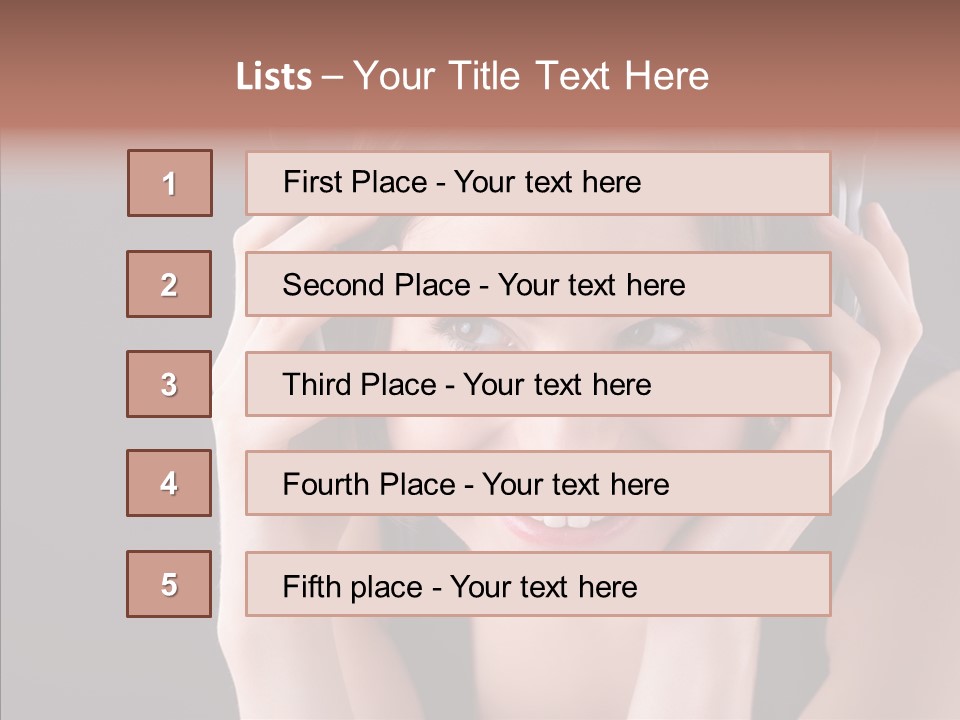960x720 pixels.
Task: Click the number 1 box
Action: coord(169,183)
